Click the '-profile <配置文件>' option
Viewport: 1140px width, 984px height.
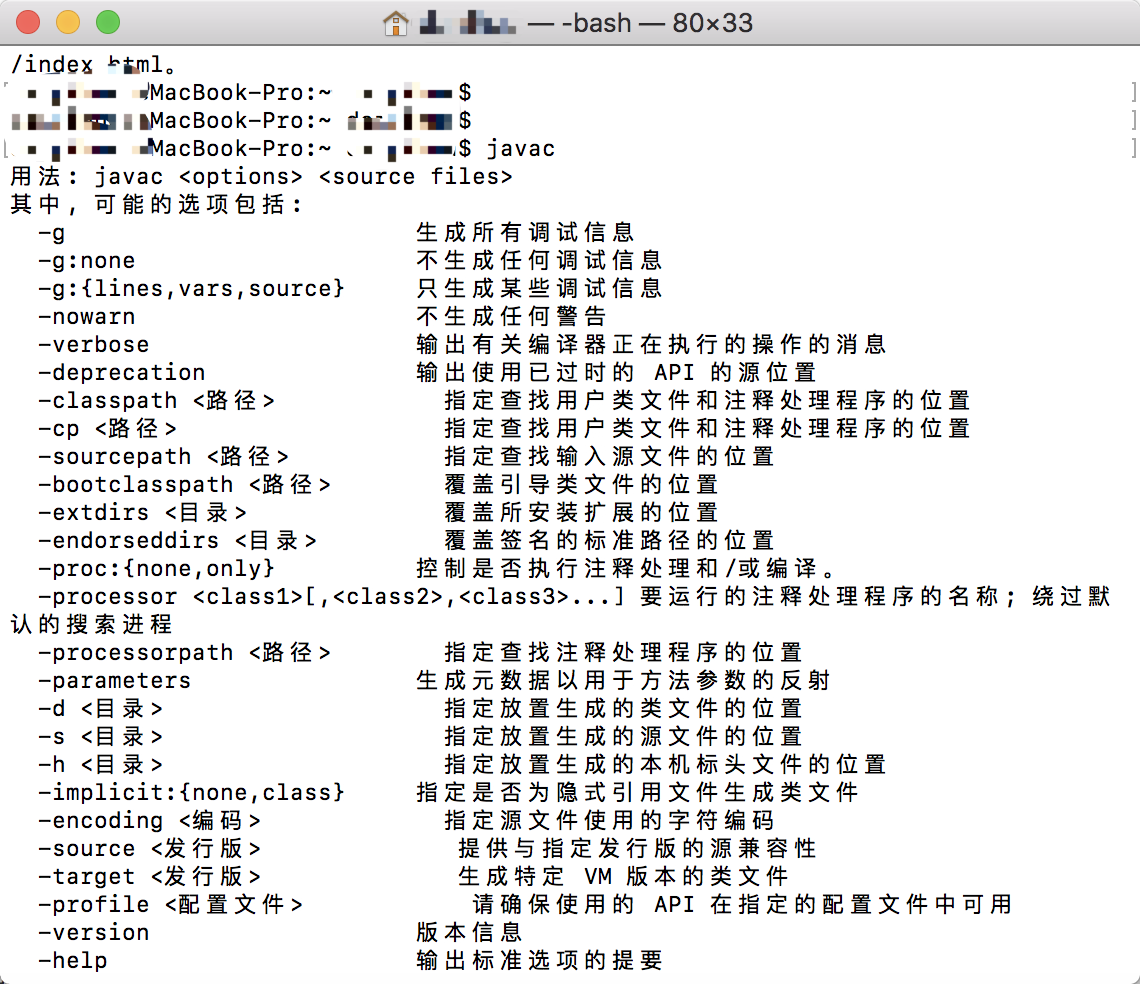(x=170, y=905)
